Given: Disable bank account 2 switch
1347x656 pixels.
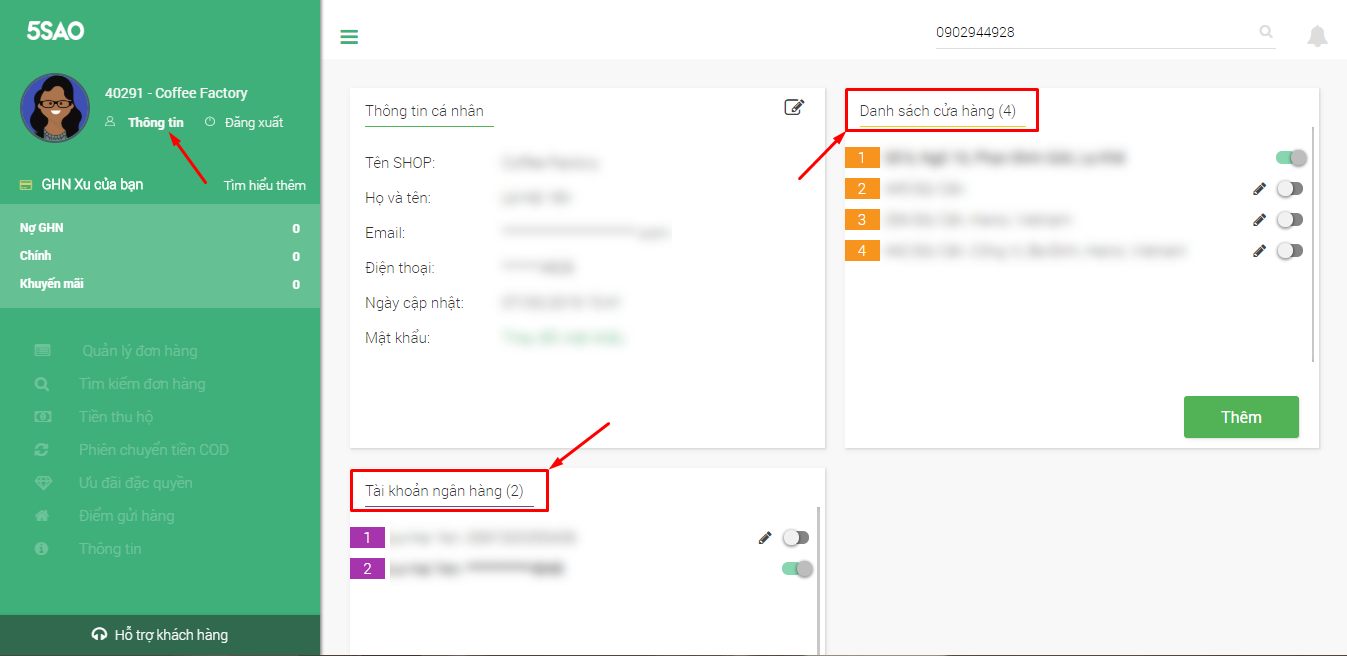Looking at the screenshot, I should (796, 569).
